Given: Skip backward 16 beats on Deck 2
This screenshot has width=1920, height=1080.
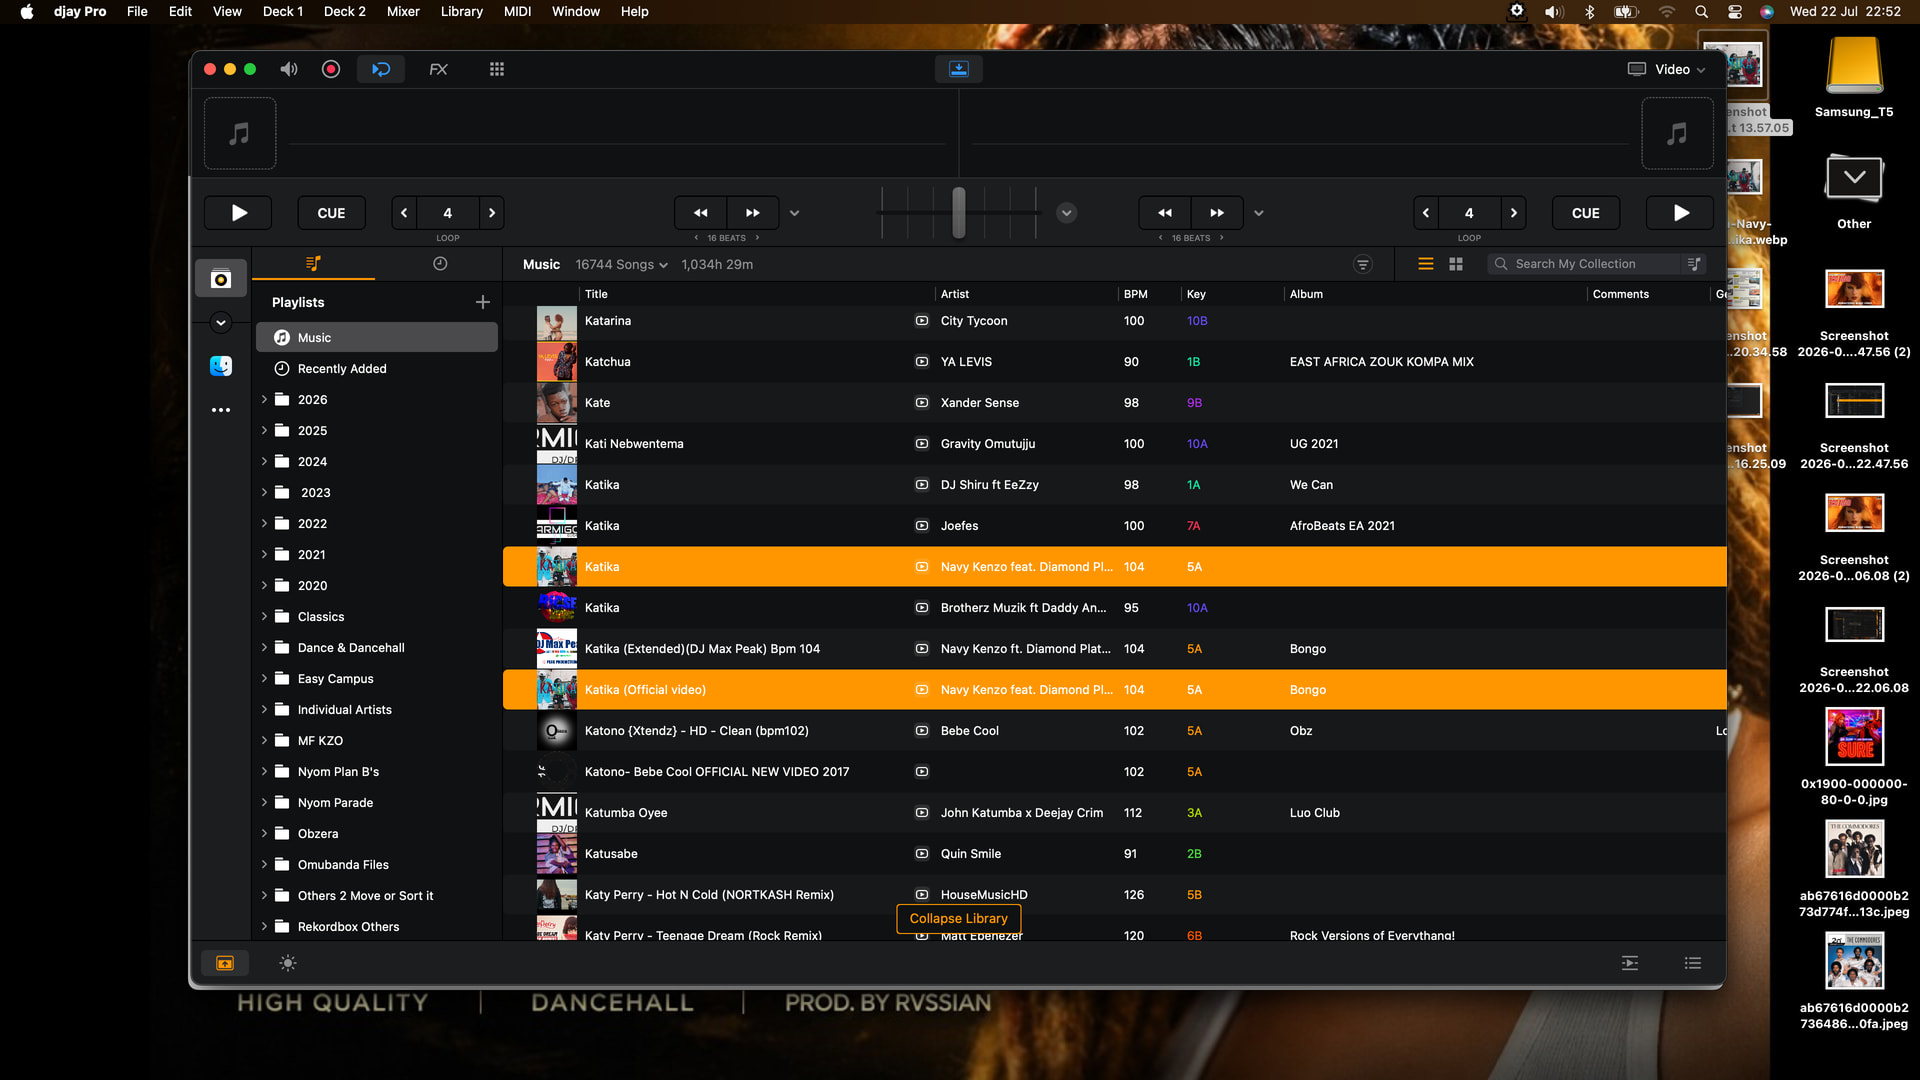Looking at the screenshot, I should [x=1165, y=213].
